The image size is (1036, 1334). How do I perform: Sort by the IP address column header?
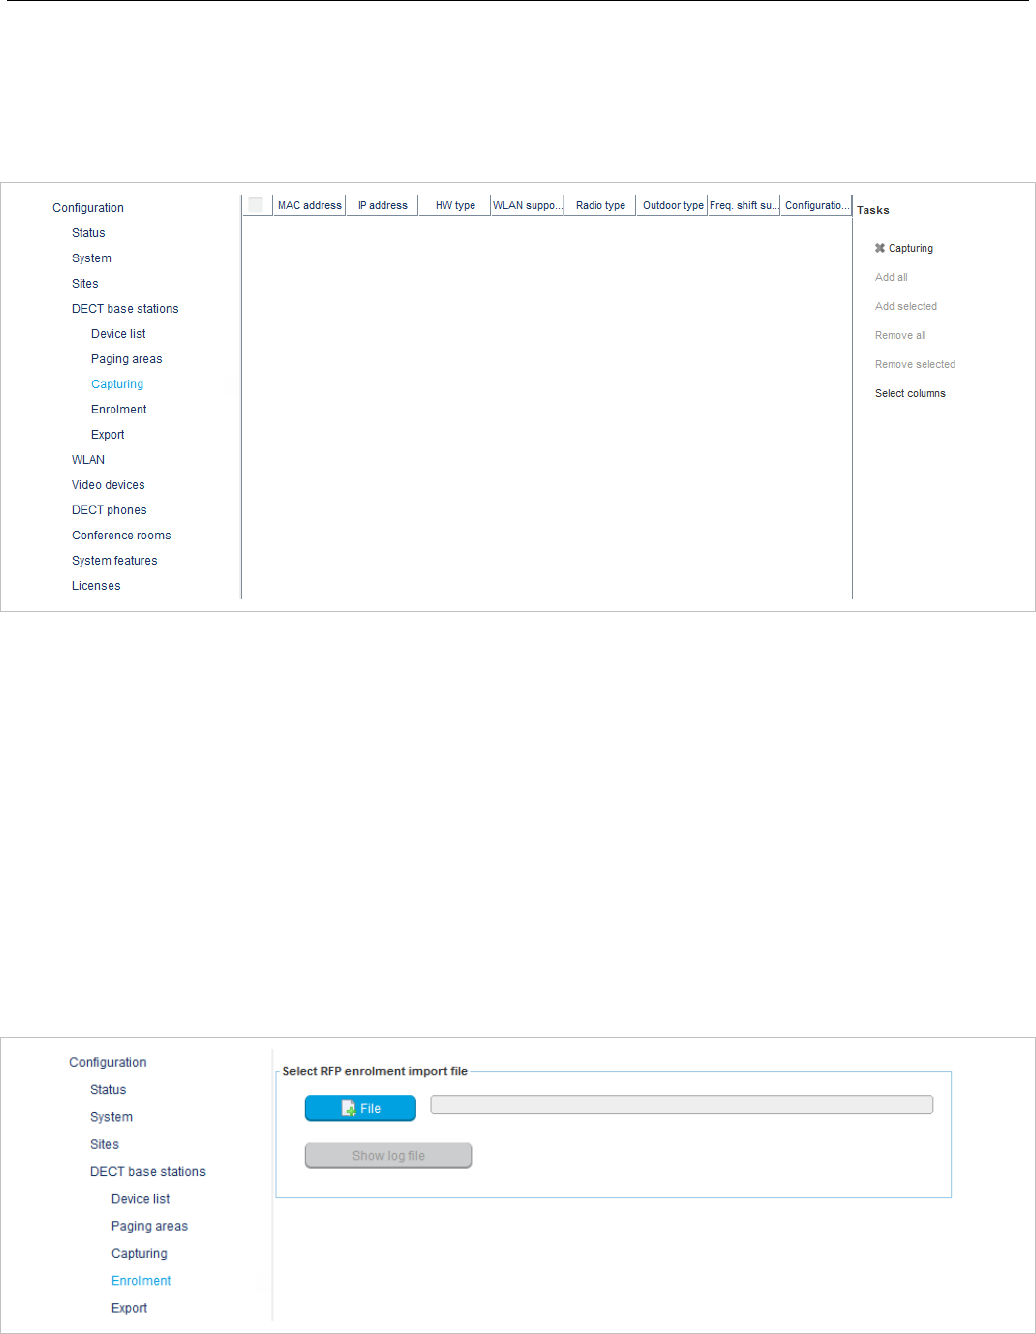(382, 205)
